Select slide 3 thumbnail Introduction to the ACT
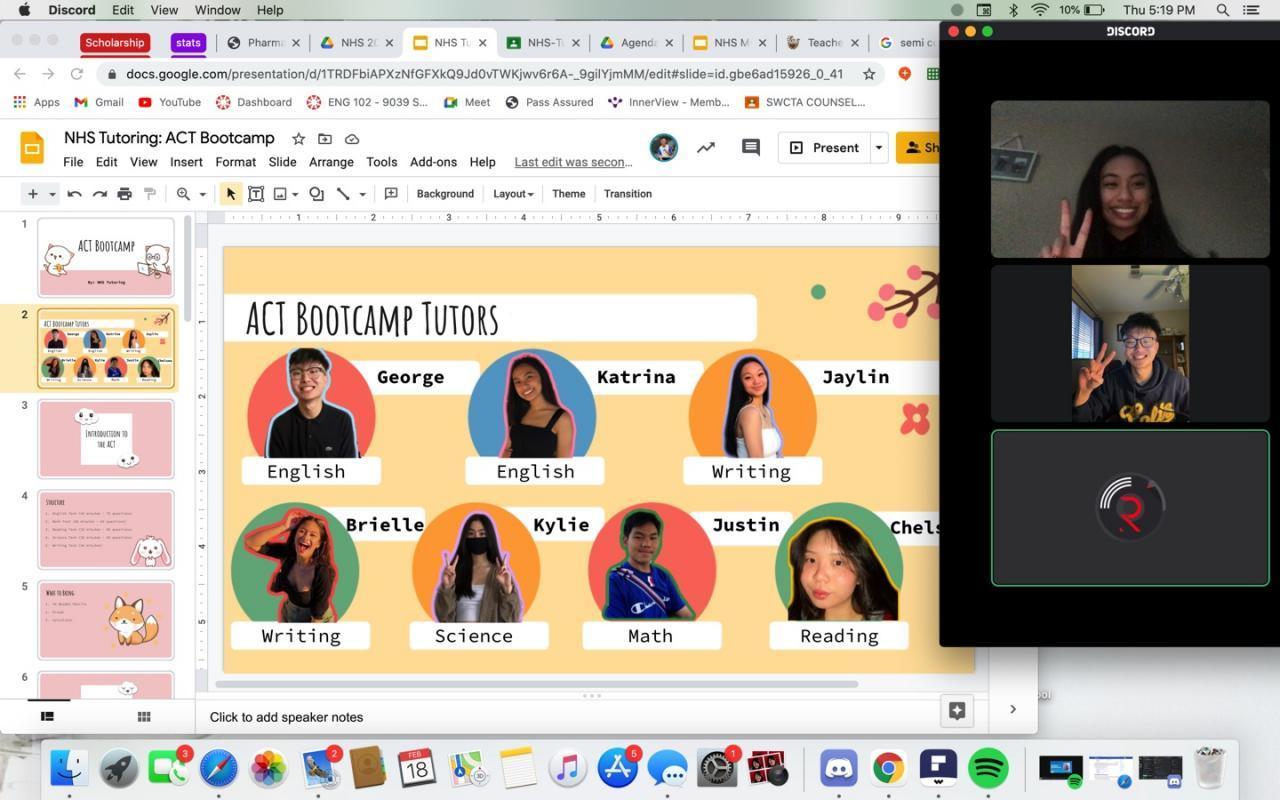This screenshot has width=1280, height=800. click(106, 438)
